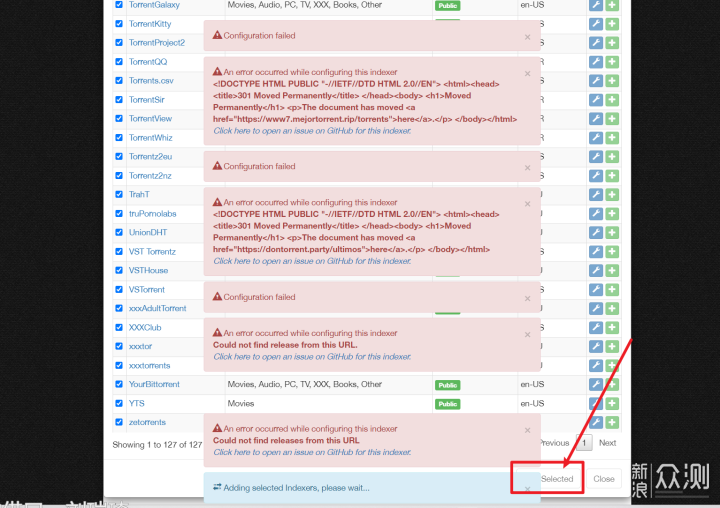Open configure wrench for Torrents.csv
Screen dimensions: 720x508
[x=596, y=81]
